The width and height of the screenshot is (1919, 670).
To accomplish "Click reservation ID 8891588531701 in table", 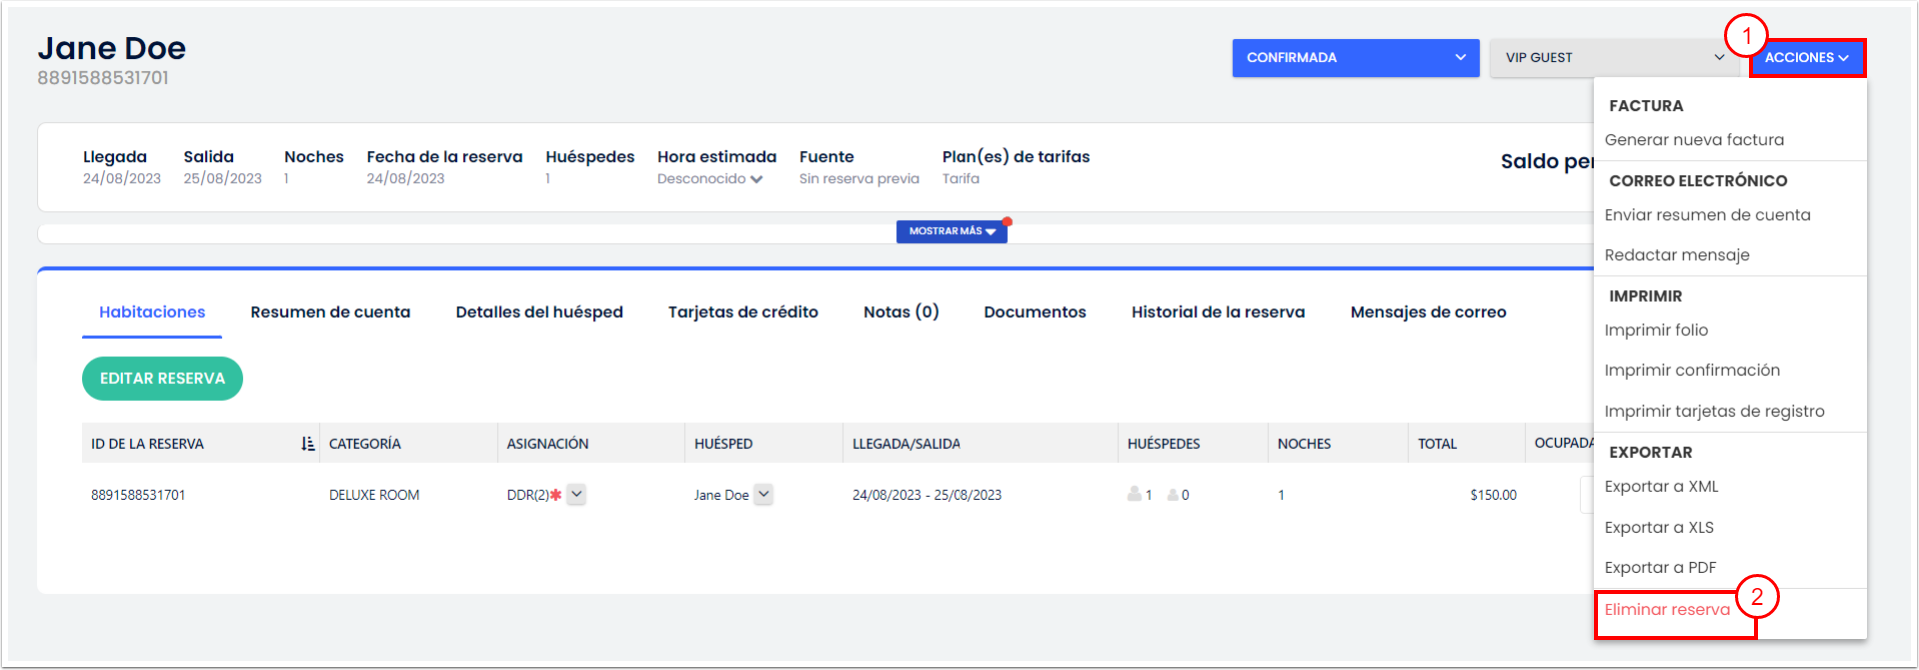I will pyautogui.click(x=138, y=495).
